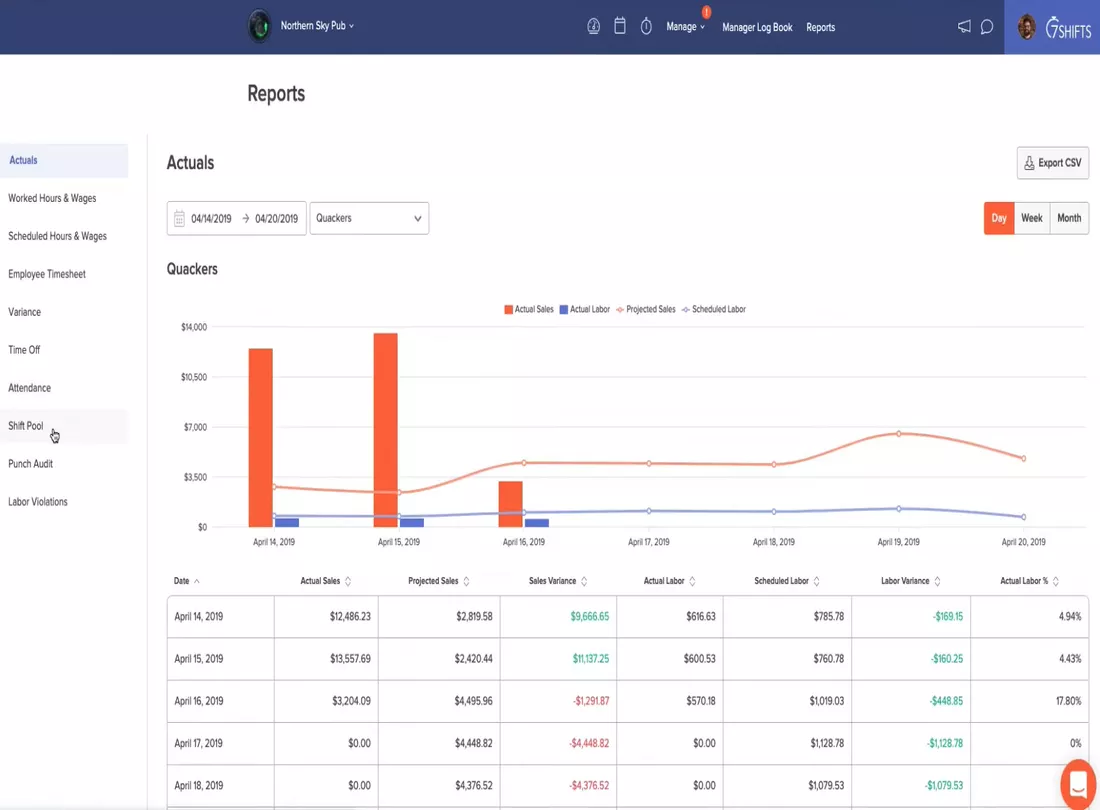The image size is (1100, 810).
Task: Click the Export CSV button
Action: coord(1052,163)
